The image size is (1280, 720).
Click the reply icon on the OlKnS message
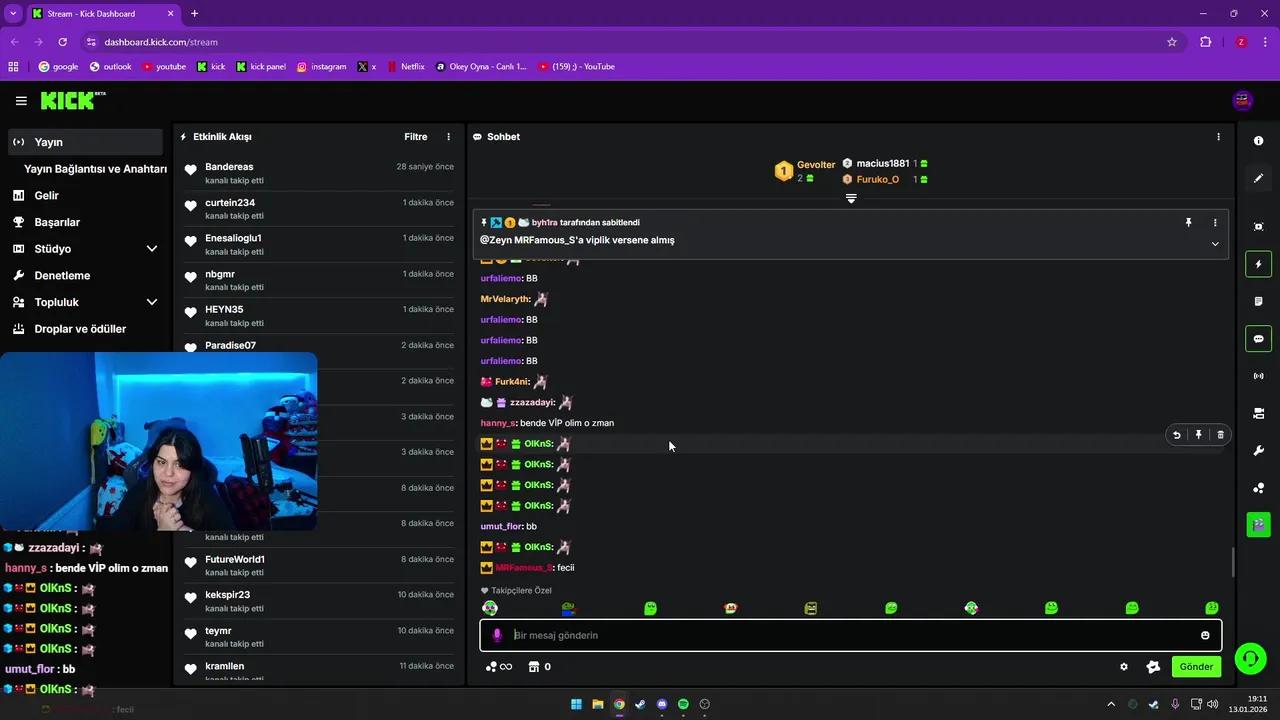click(1176, 434)
